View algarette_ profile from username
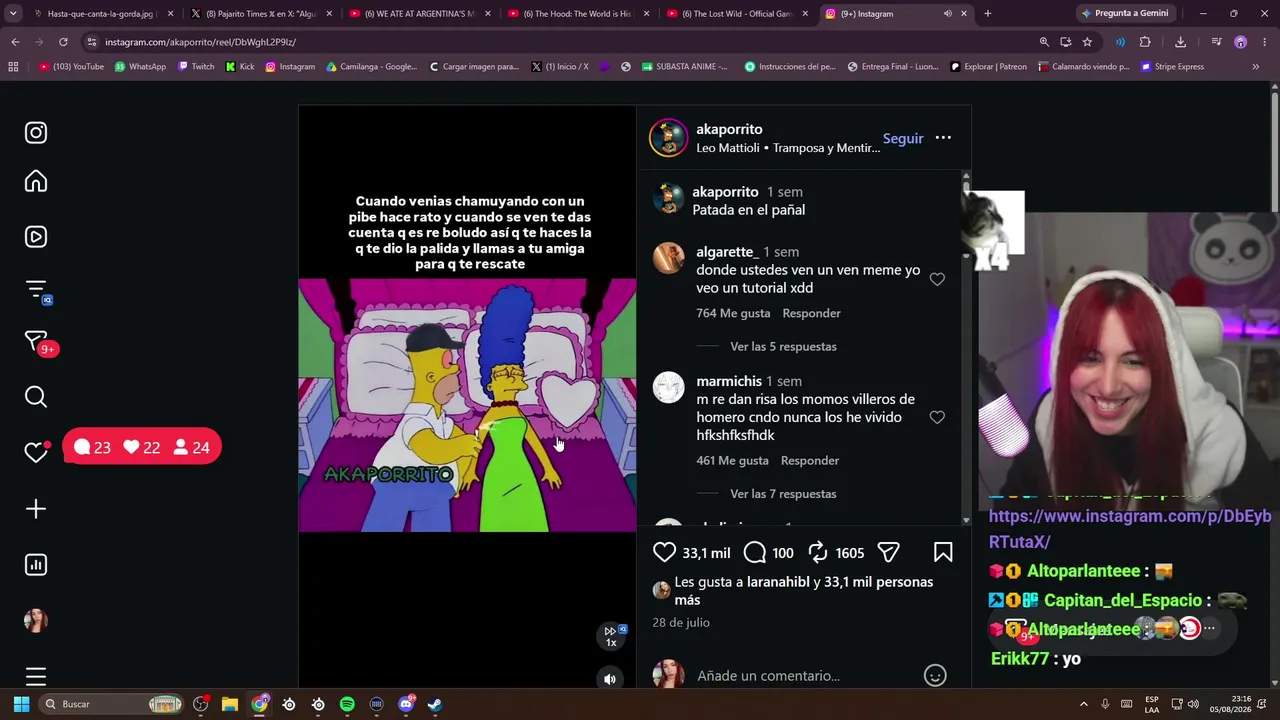 pos(726,252)
